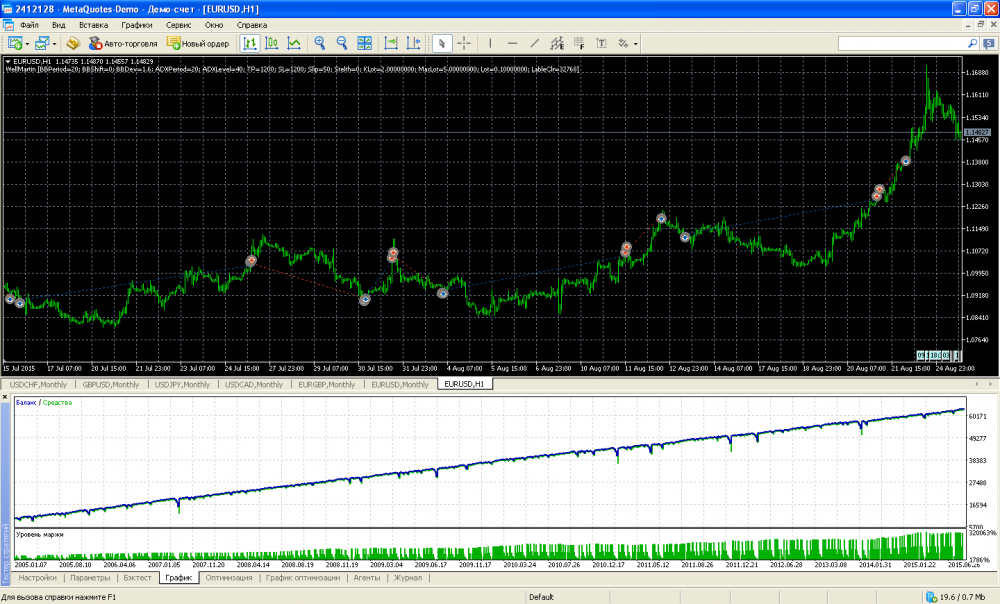Viewport: 1000px width, 604px height.
Task: Select the crosshair cursor tool
Action: click(464, 43)
